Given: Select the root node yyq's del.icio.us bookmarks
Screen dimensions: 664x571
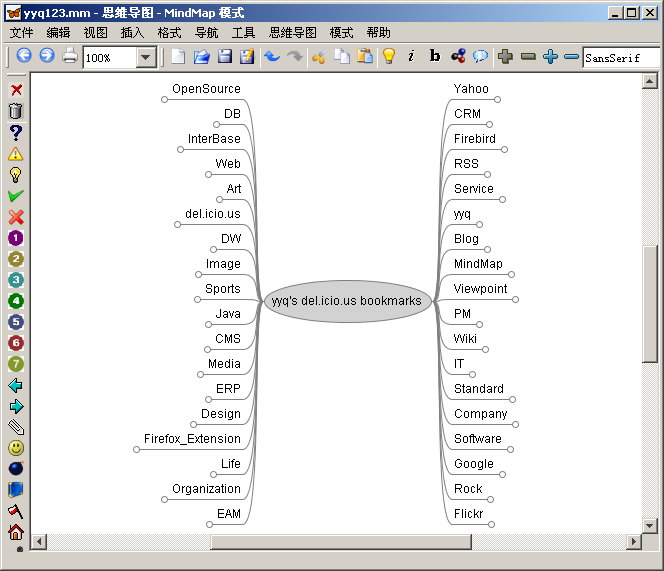Looking at the screenshot, I should pyautogui.click(x=347, y=301).
